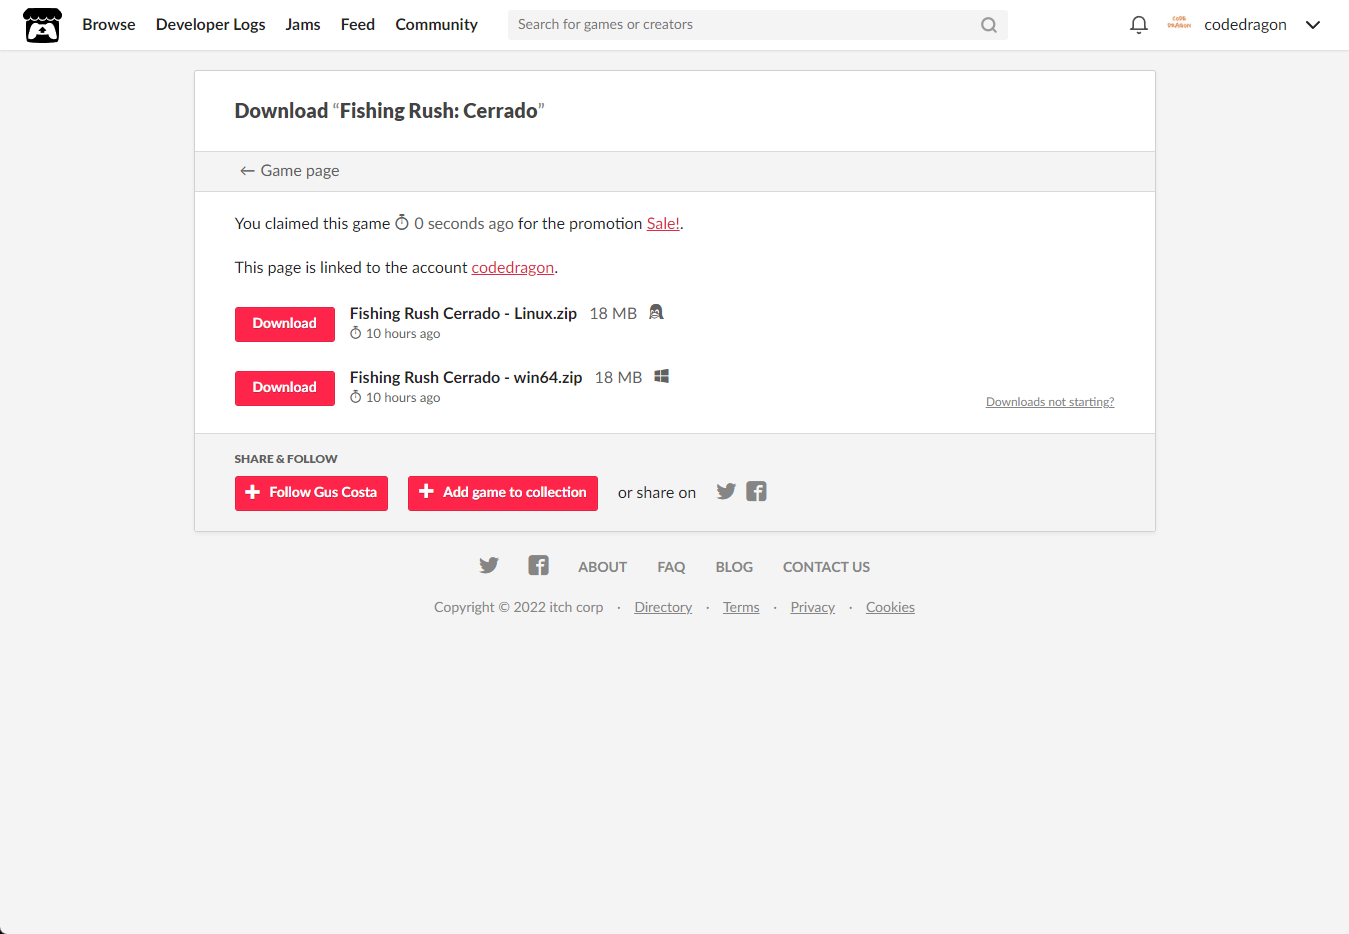
Task: Open the Privacy link
Action: coord(813,607)
